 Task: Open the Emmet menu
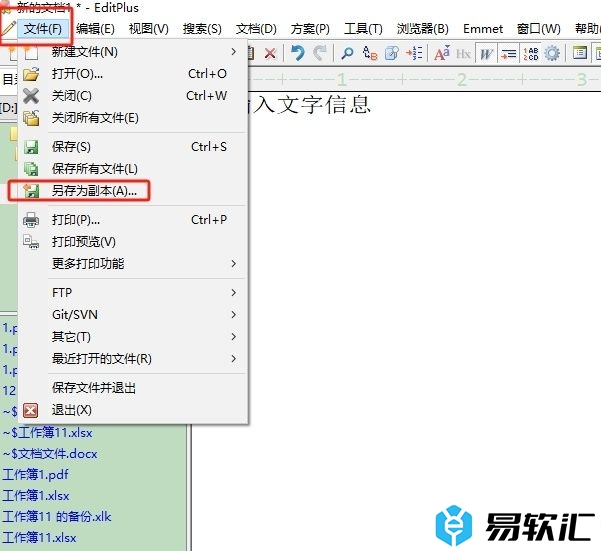(x=483, y=29)
